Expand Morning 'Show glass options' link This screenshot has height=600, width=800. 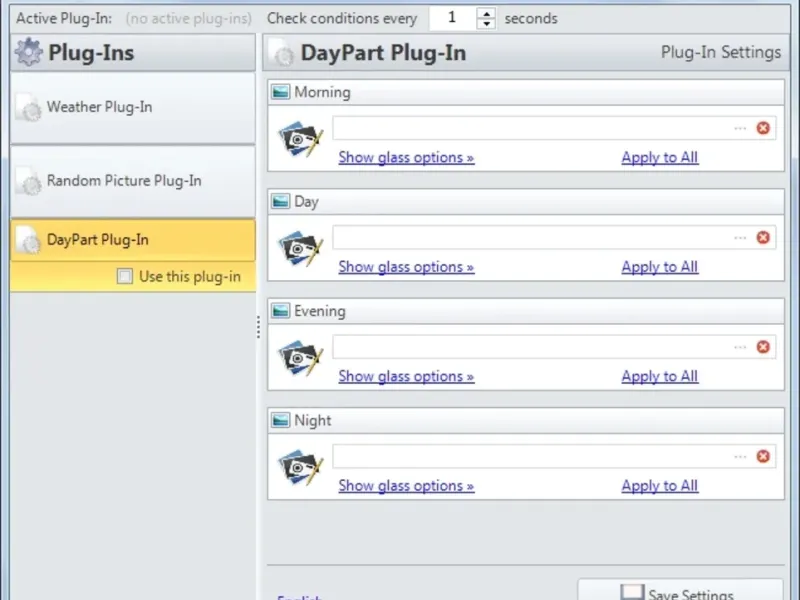click(x=406, y=157)
